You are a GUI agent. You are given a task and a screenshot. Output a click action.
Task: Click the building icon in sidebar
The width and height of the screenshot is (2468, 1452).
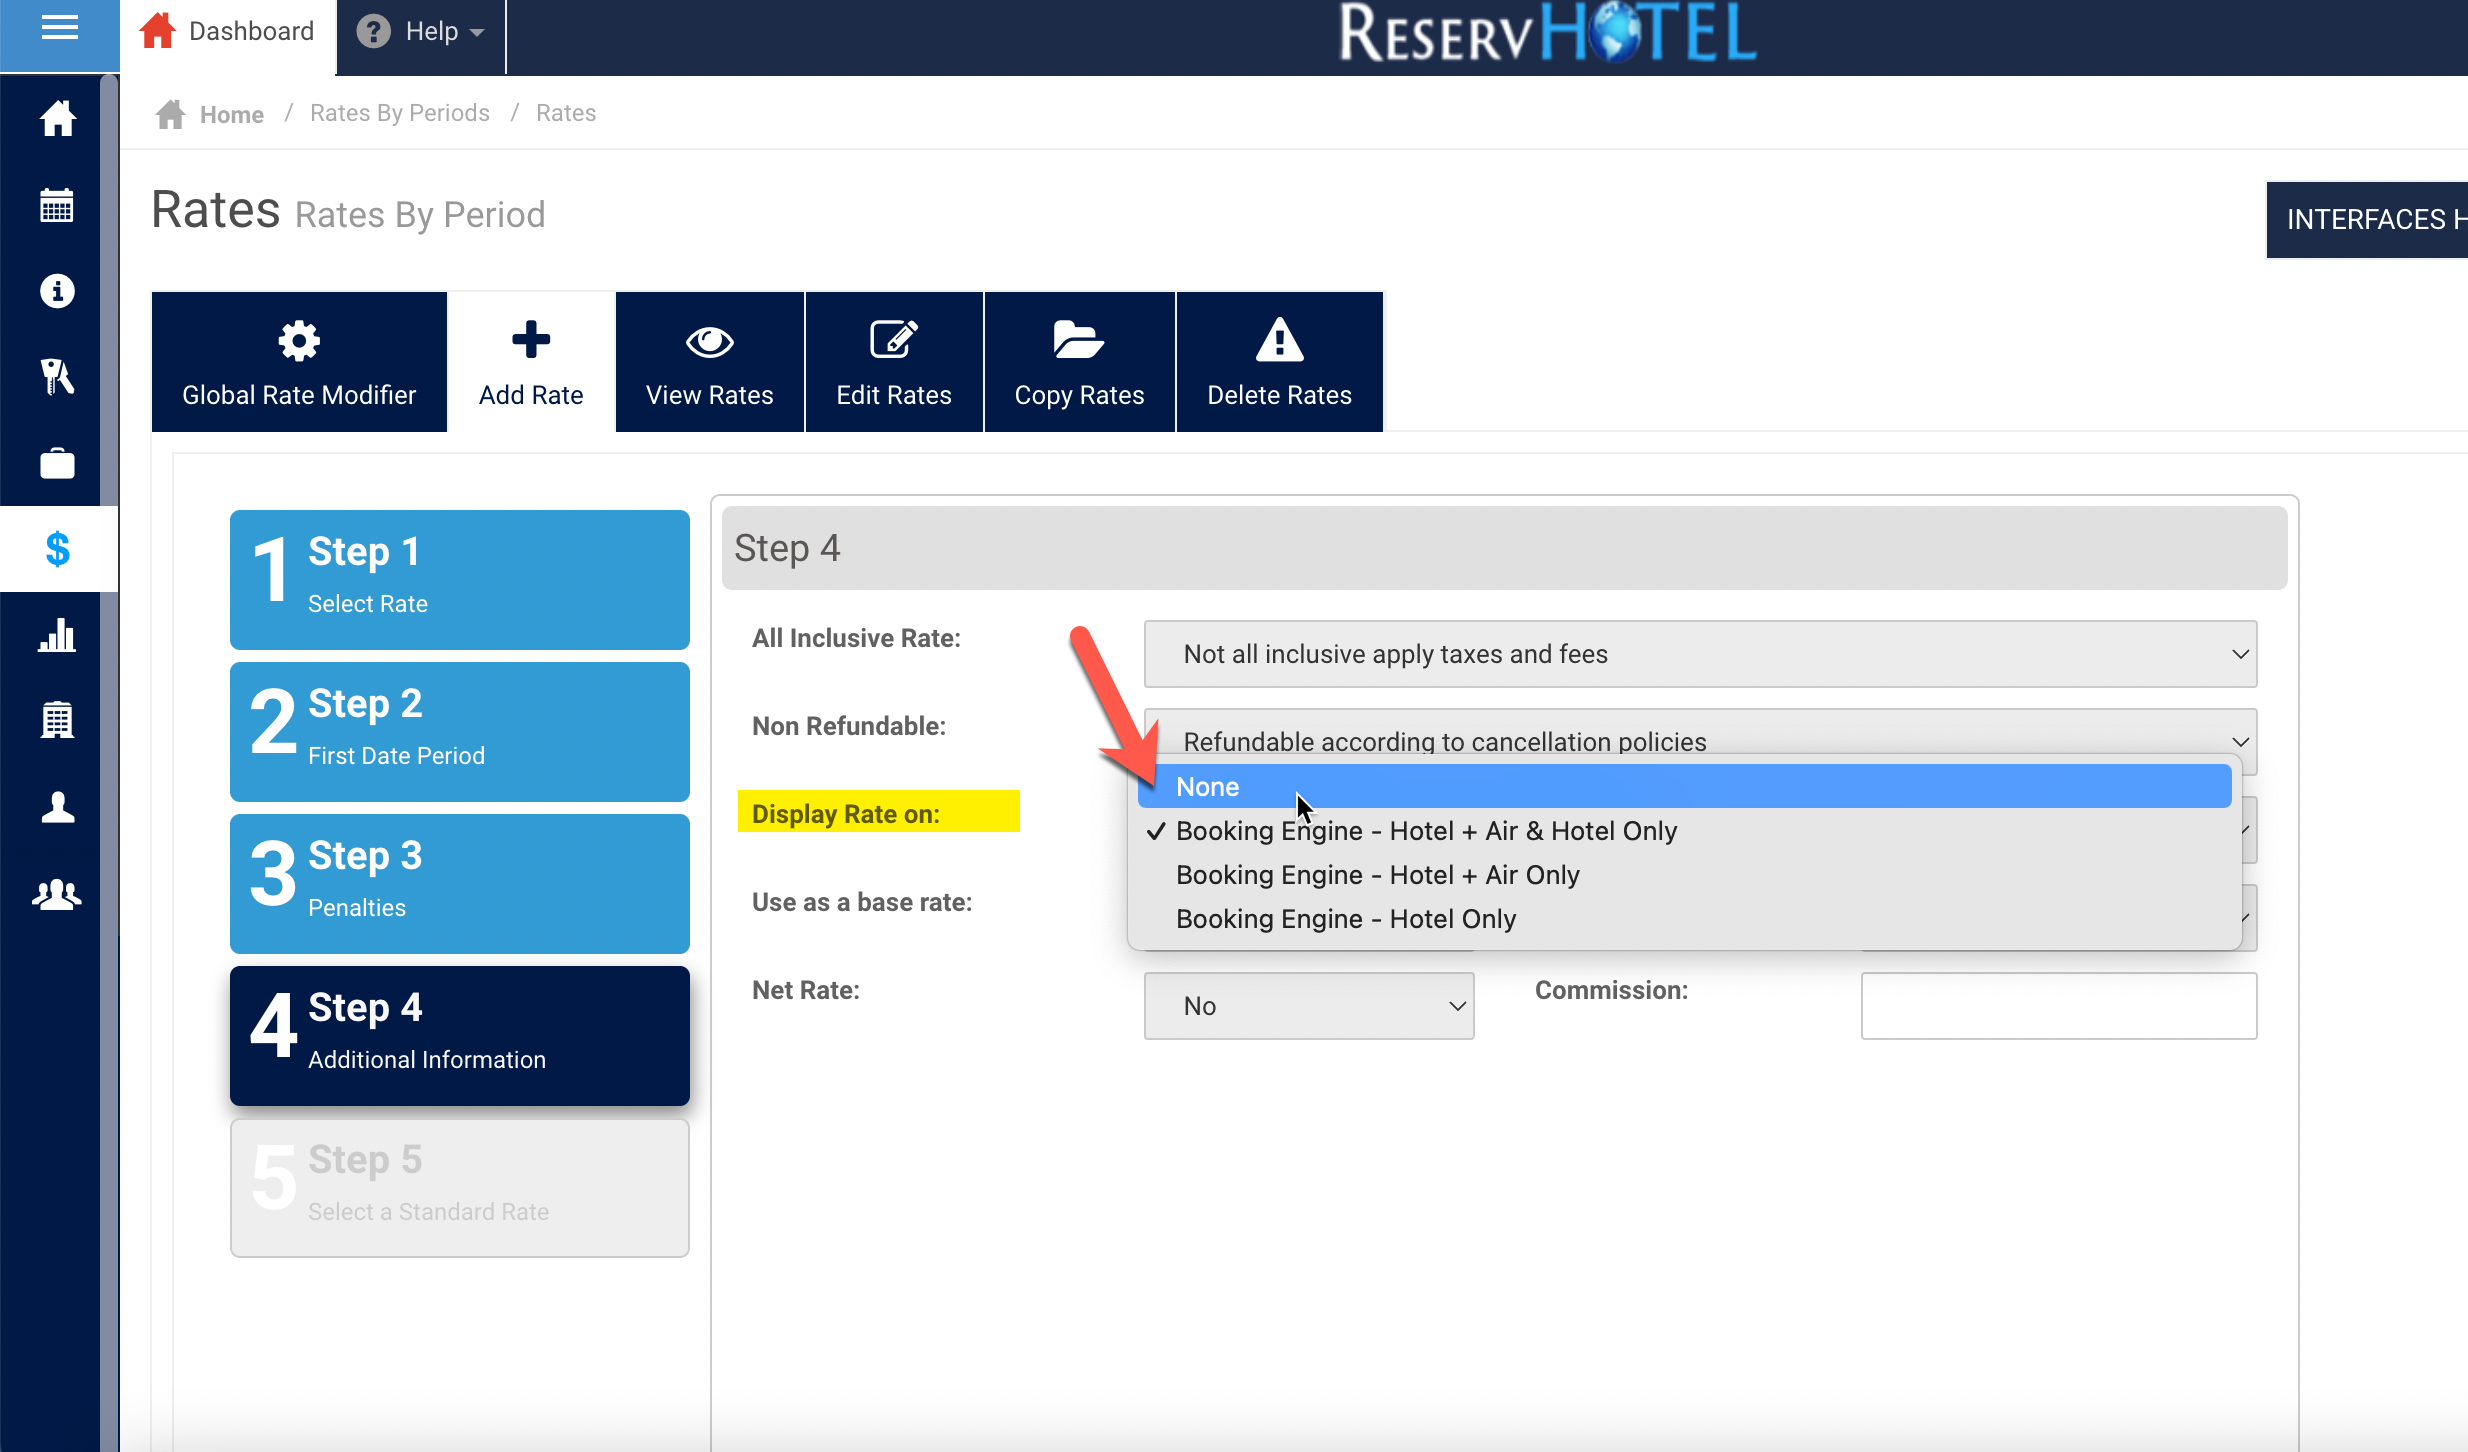pos(57,720)
